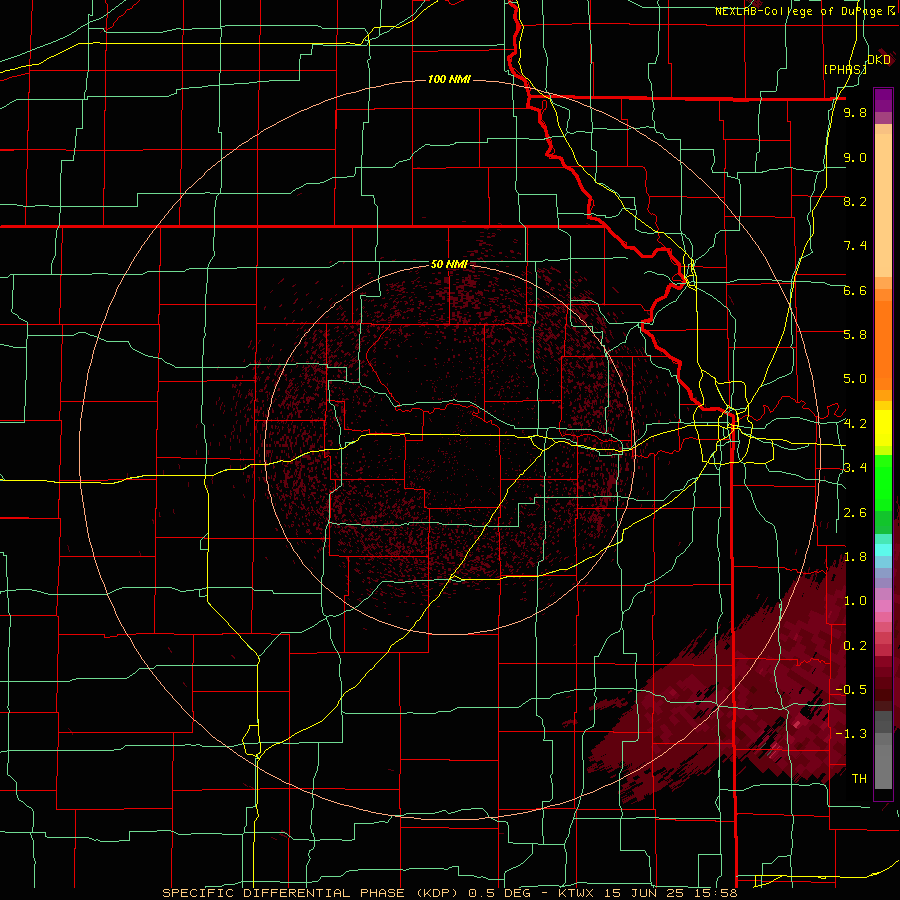The height and width of the screenshot is (900, 900).
Task: Click the -0.5 value on color scale
Action: click(851, 690)
